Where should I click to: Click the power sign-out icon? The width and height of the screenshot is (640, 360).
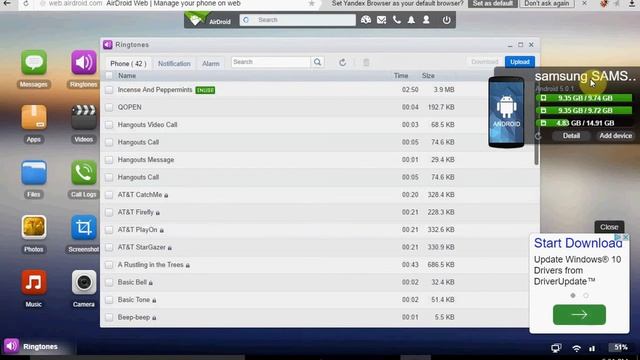point(447,20)
